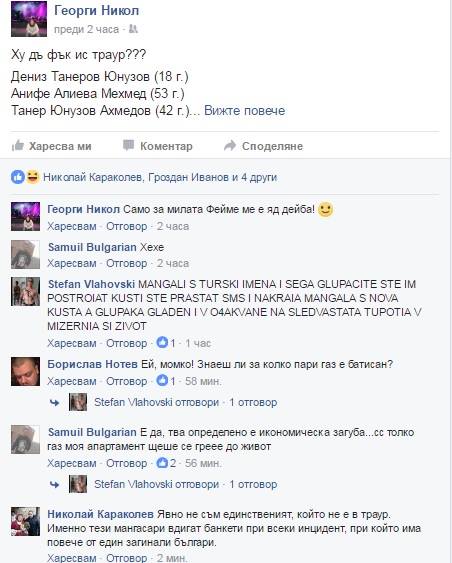
Task: Click Отговор under Stefan Vlahovski's comment
Action: [x=126, y=343]
